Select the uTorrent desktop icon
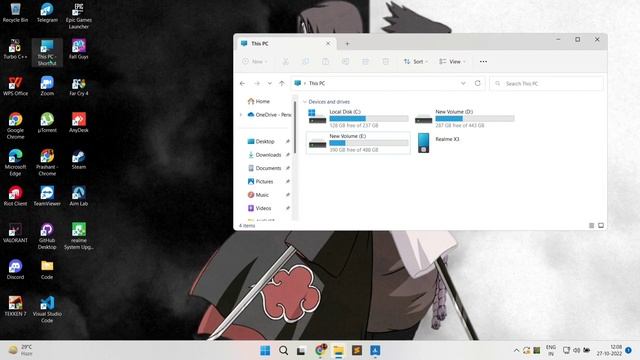 [47, 122]
